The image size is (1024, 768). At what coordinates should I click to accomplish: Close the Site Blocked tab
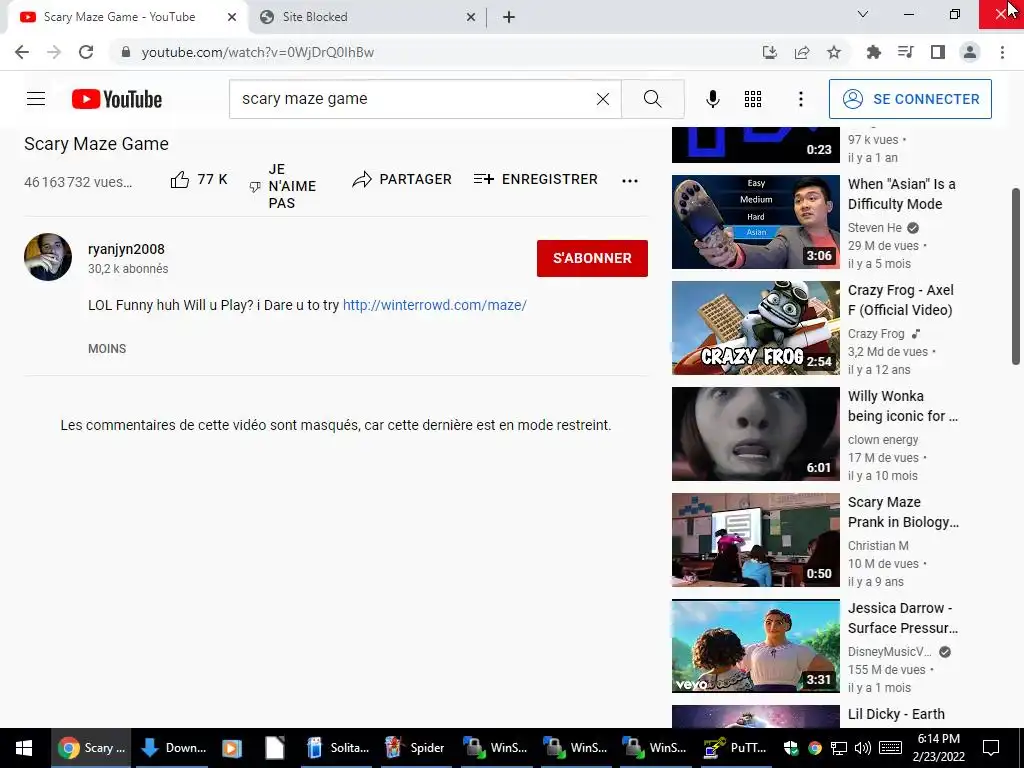[471, 17]
